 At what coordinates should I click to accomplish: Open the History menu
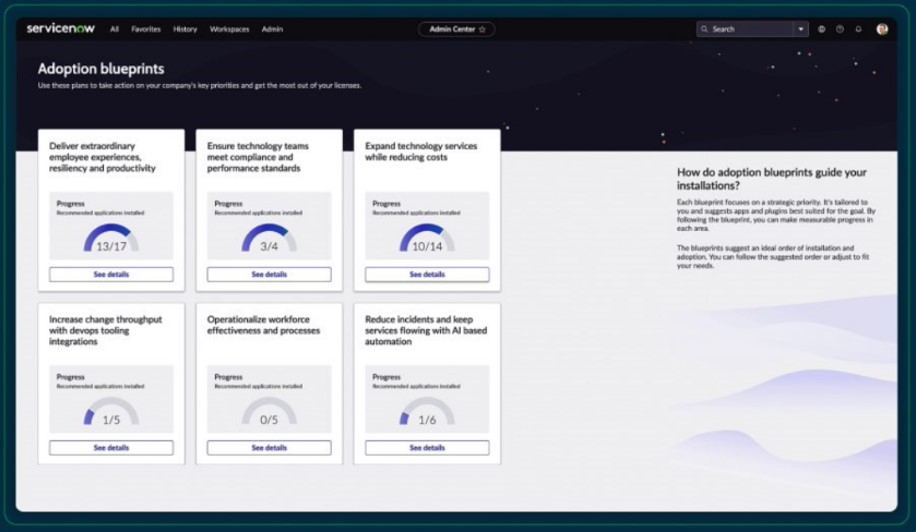(185, 30)
